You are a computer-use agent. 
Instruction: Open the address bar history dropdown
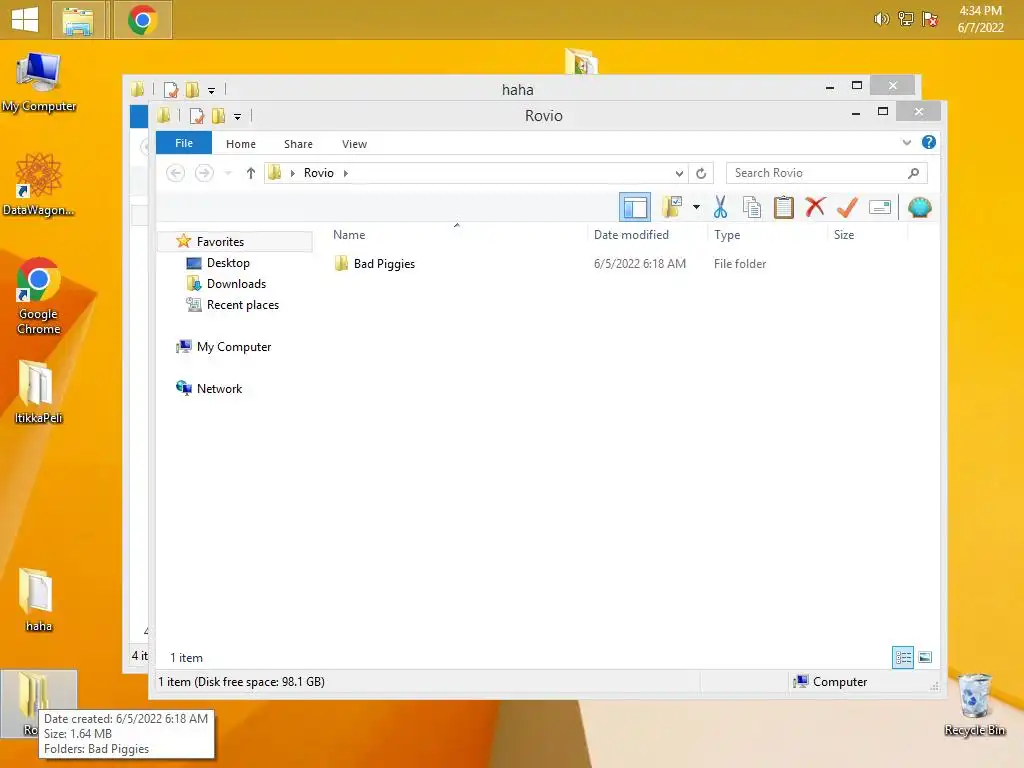679,173
